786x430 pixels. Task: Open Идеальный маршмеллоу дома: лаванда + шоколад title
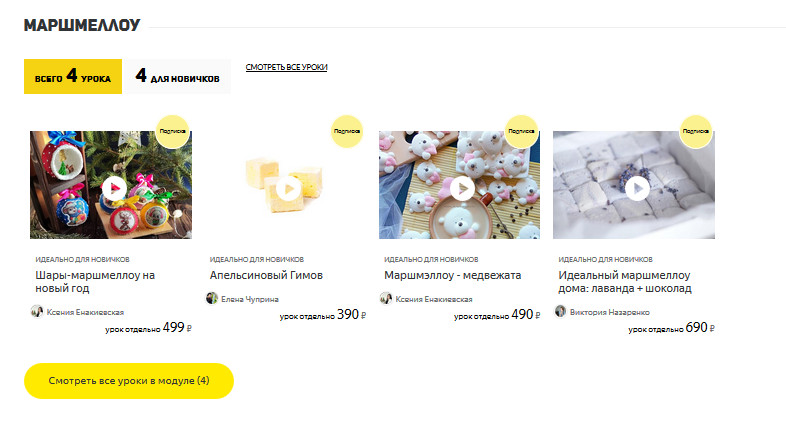click(x=625, y=282)
